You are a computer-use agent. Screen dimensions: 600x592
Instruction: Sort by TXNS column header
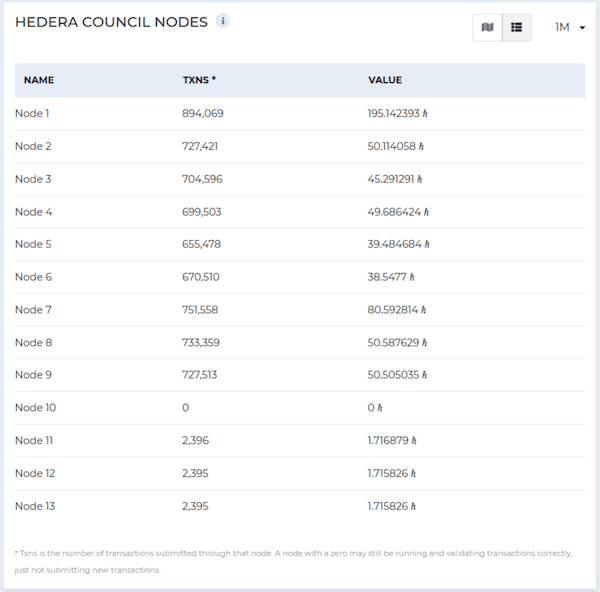tap(199, 80)
